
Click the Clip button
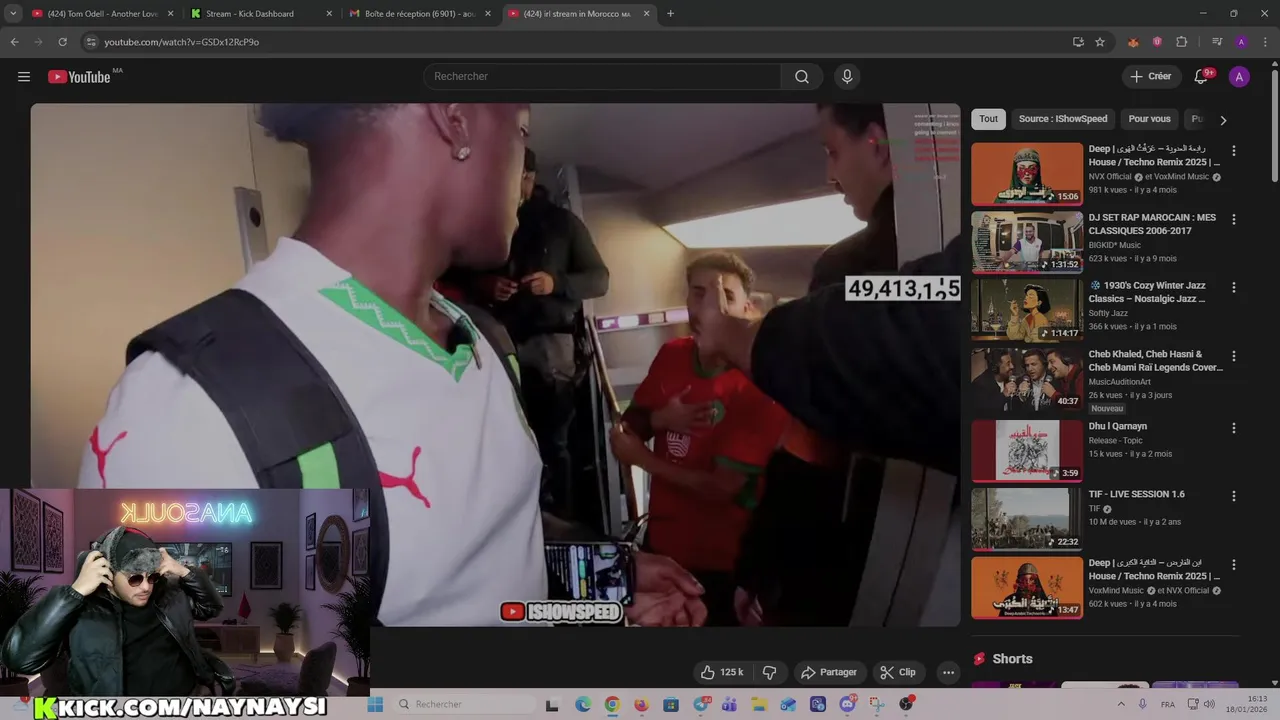(x=898, y=672)
